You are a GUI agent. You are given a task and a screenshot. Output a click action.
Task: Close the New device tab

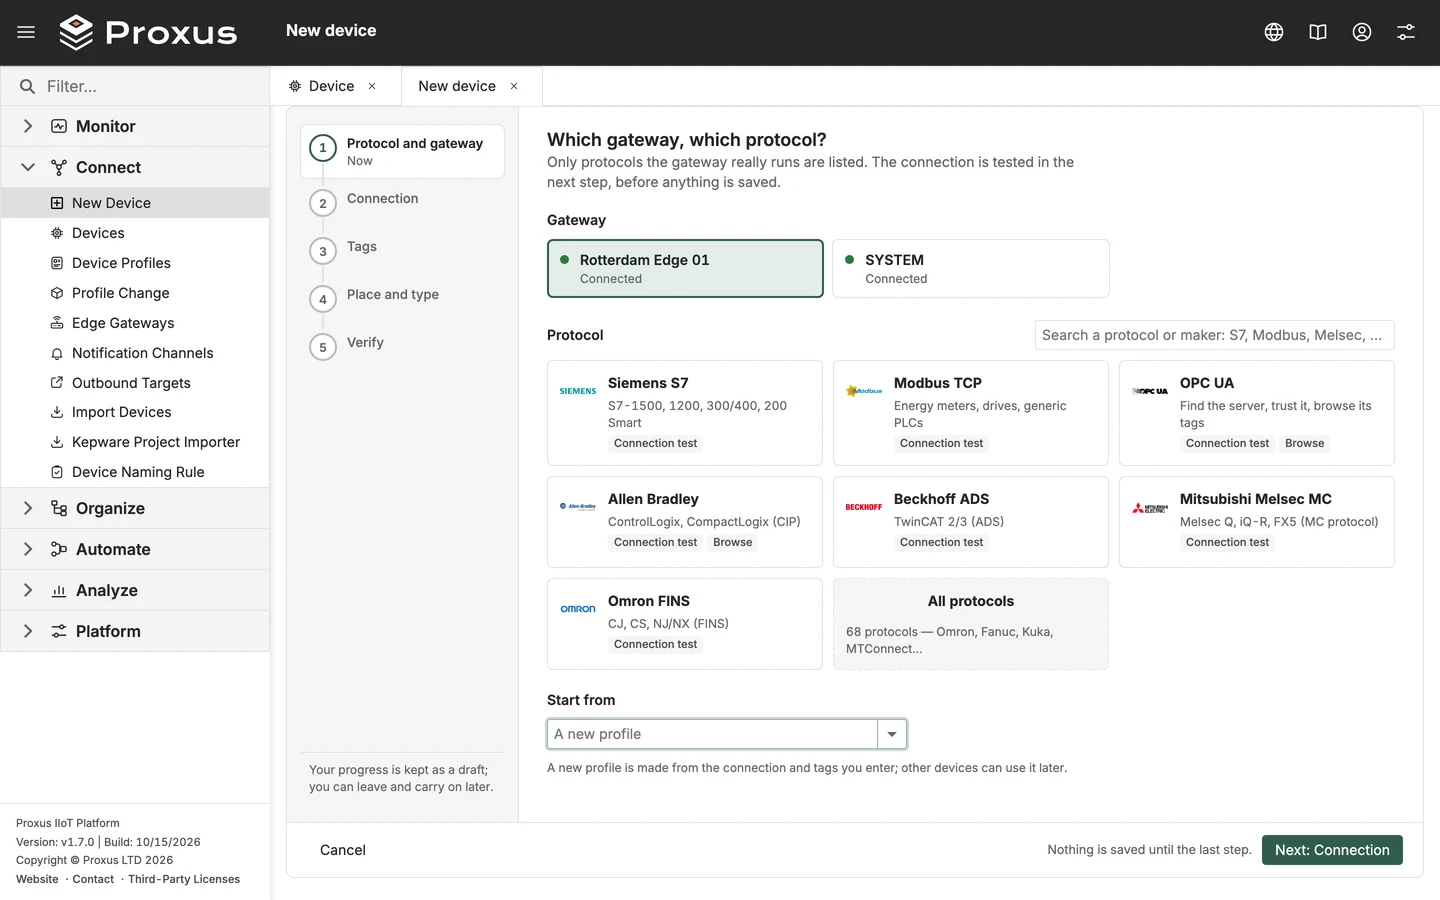coord(514,86)
